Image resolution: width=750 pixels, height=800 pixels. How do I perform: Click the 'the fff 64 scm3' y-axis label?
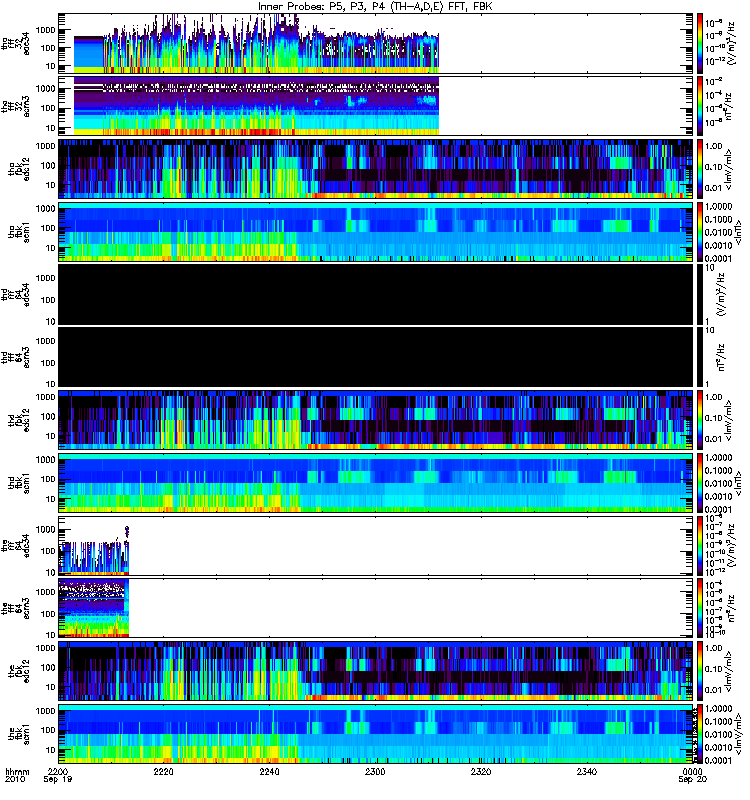click(16, 608)
